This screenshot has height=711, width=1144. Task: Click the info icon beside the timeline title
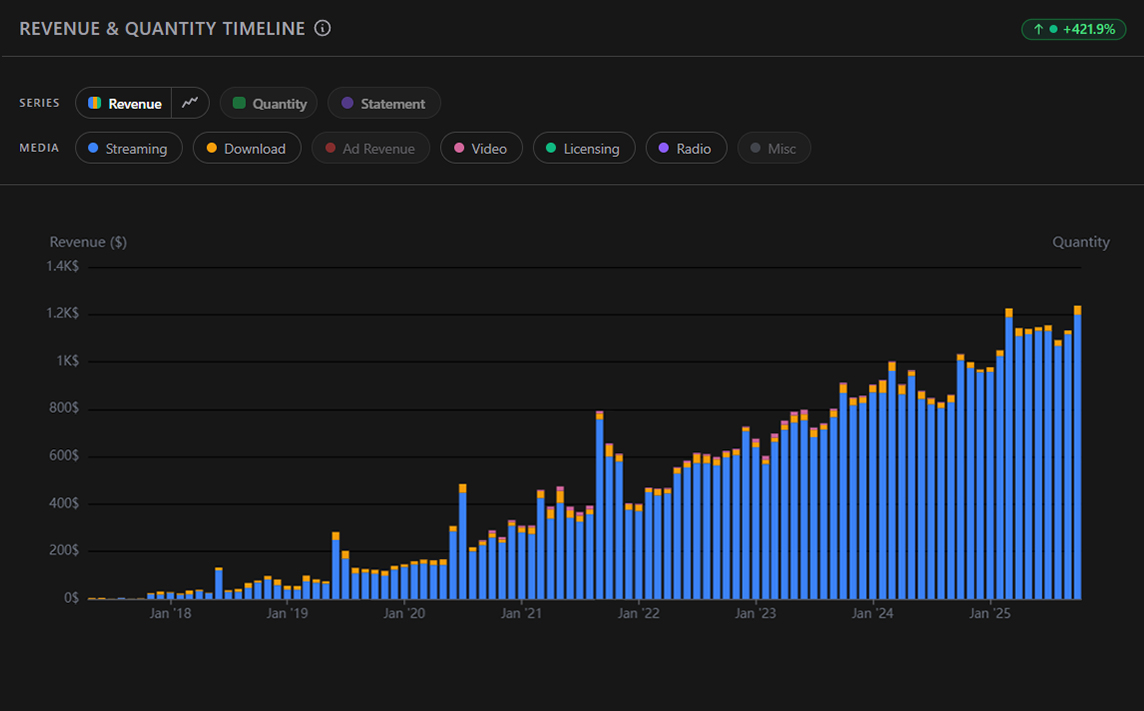322,28
